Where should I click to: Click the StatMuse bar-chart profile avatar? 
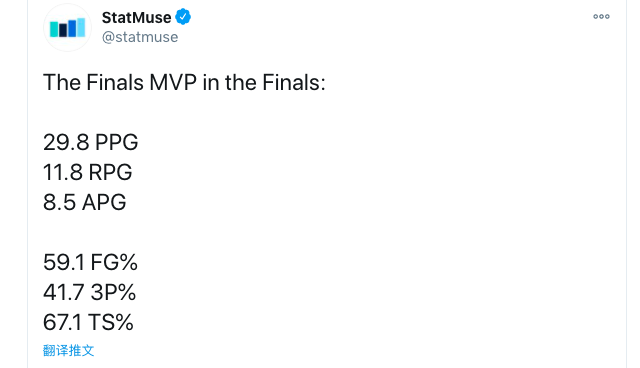point(67,28)
